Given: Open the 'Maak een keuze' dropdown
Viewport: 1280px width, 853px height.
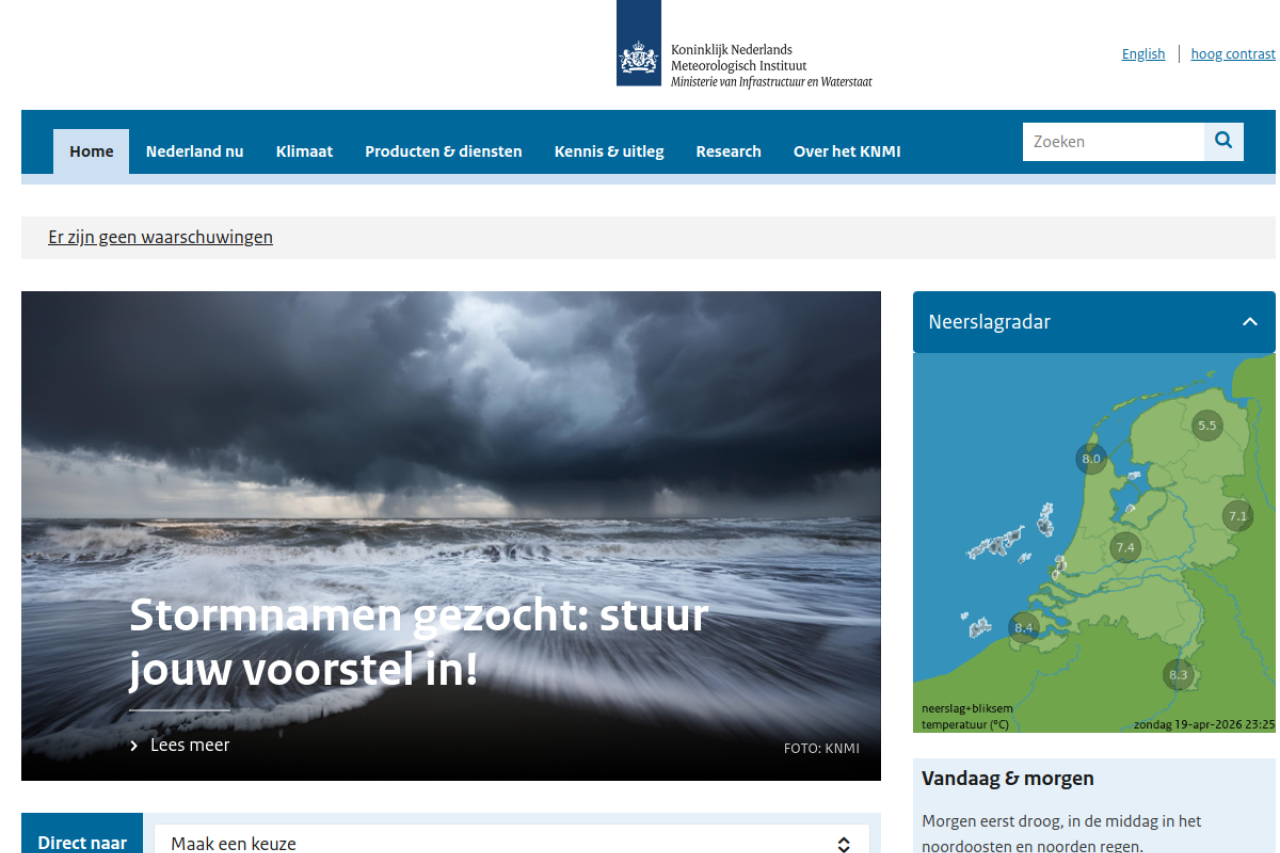Looking at the screenshot, I should click(510, 843).
